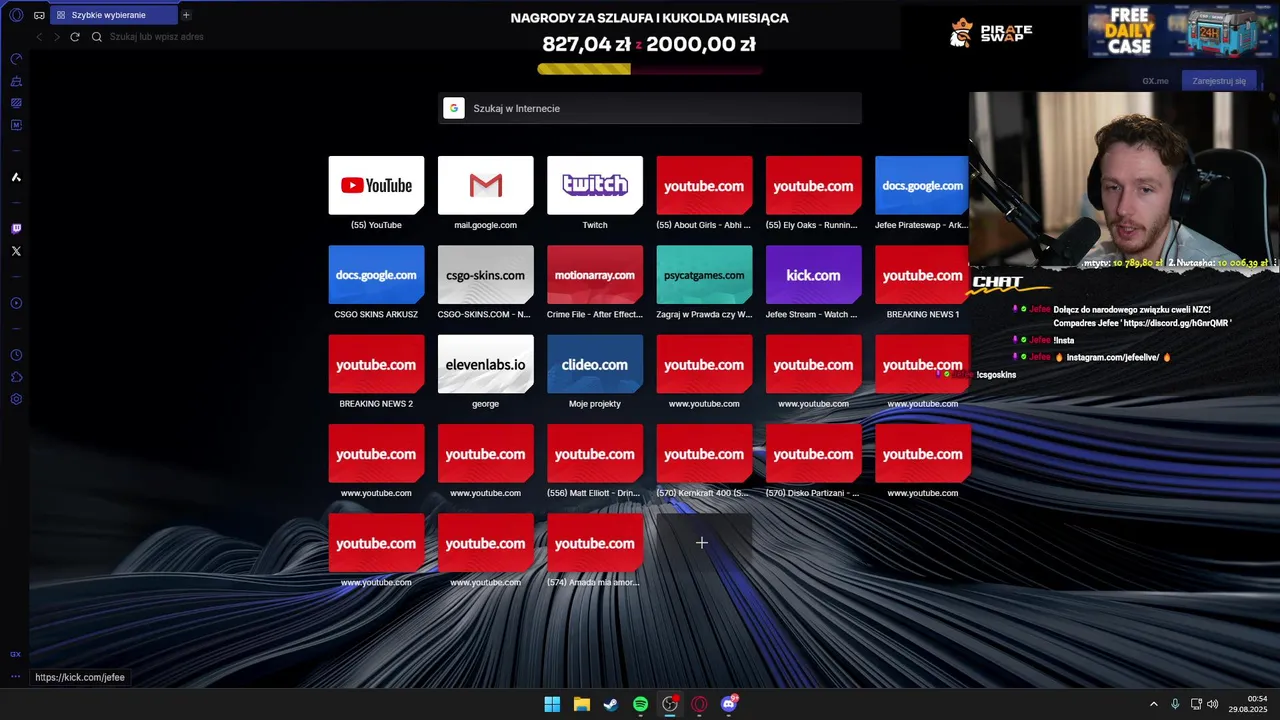Open the motionarray.com Crime File tile
1280x720 pixels.
(x=595, y=275)
